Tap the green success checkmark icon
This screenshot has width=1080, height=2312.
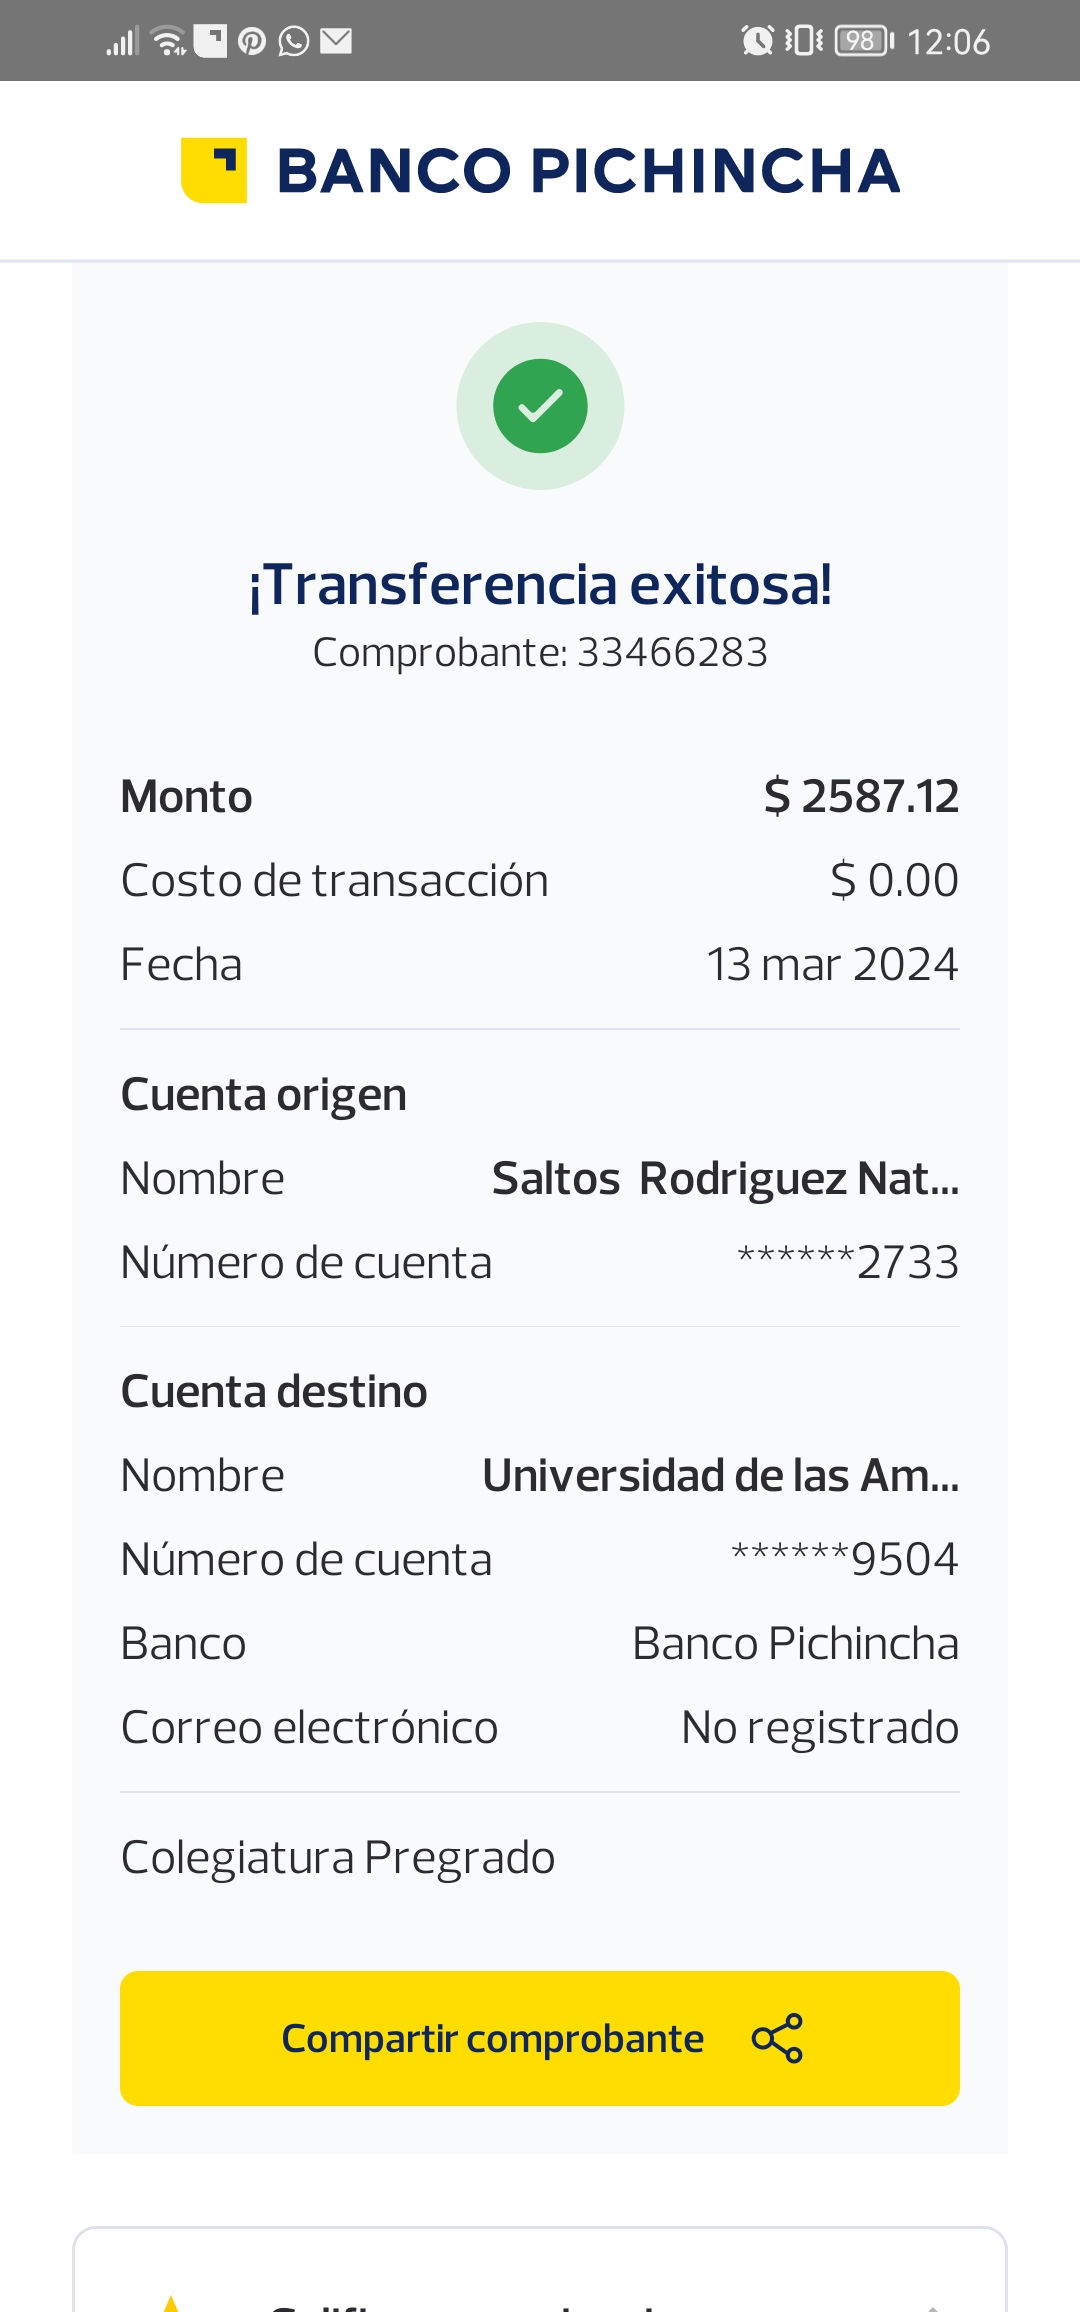pyautogui.click(x=540, y=406)
